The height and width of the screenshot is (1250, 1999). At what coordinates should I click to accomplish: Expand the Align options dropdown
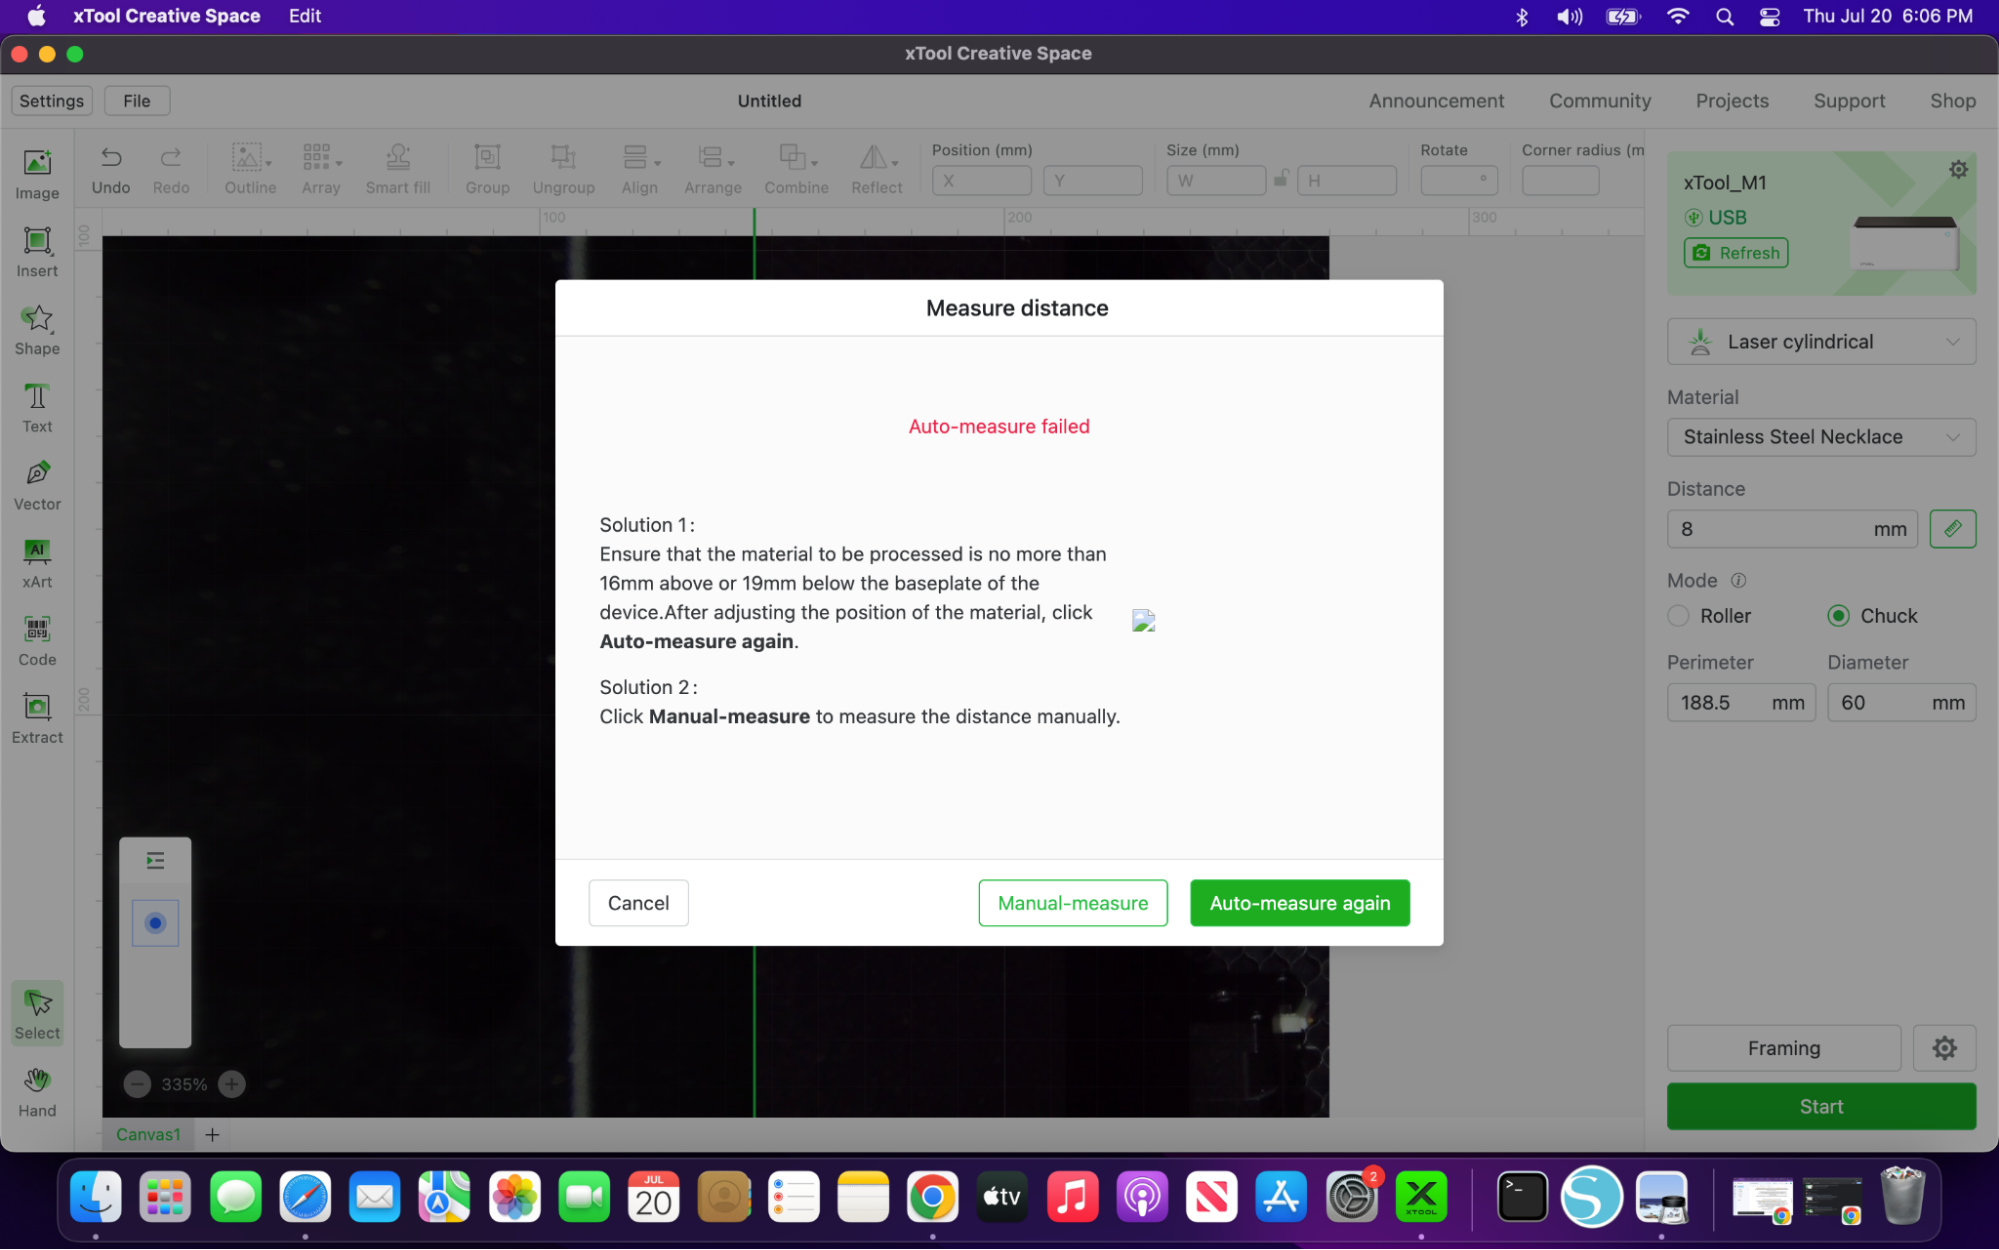pos(657,163)
